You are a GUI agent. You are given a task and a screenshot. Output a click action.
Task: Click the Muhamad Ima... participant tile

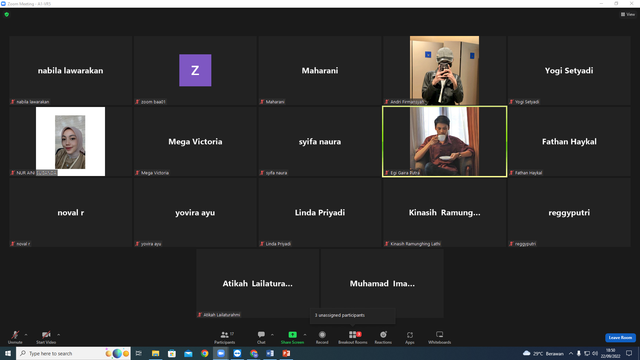click(x=382, y=283)
